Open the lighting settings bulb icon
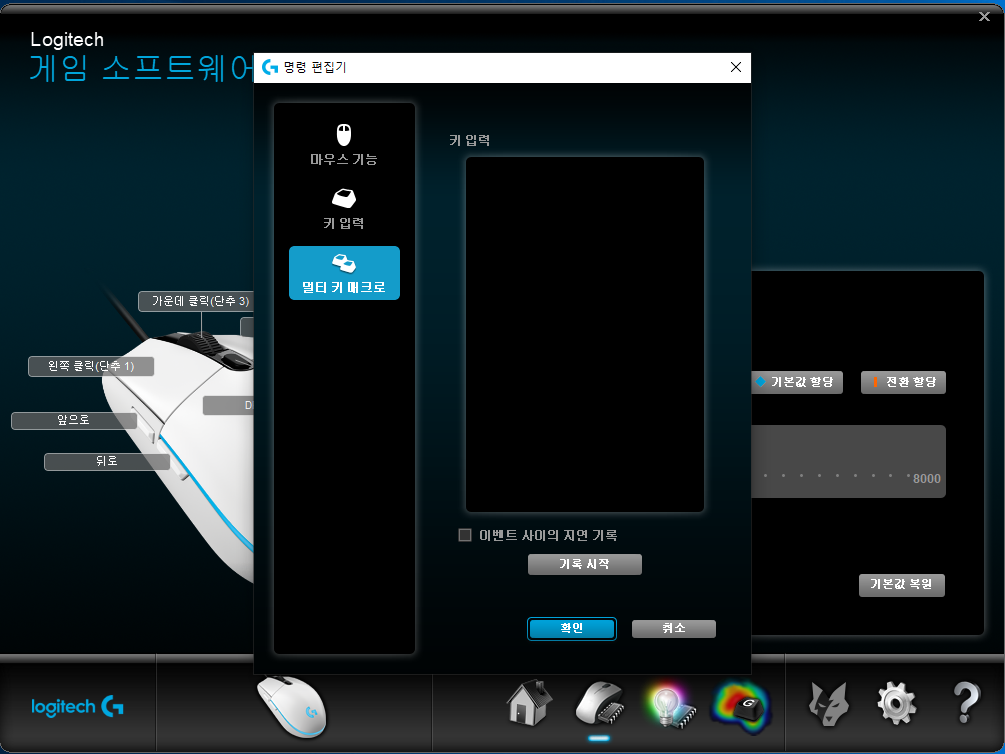 670,707
